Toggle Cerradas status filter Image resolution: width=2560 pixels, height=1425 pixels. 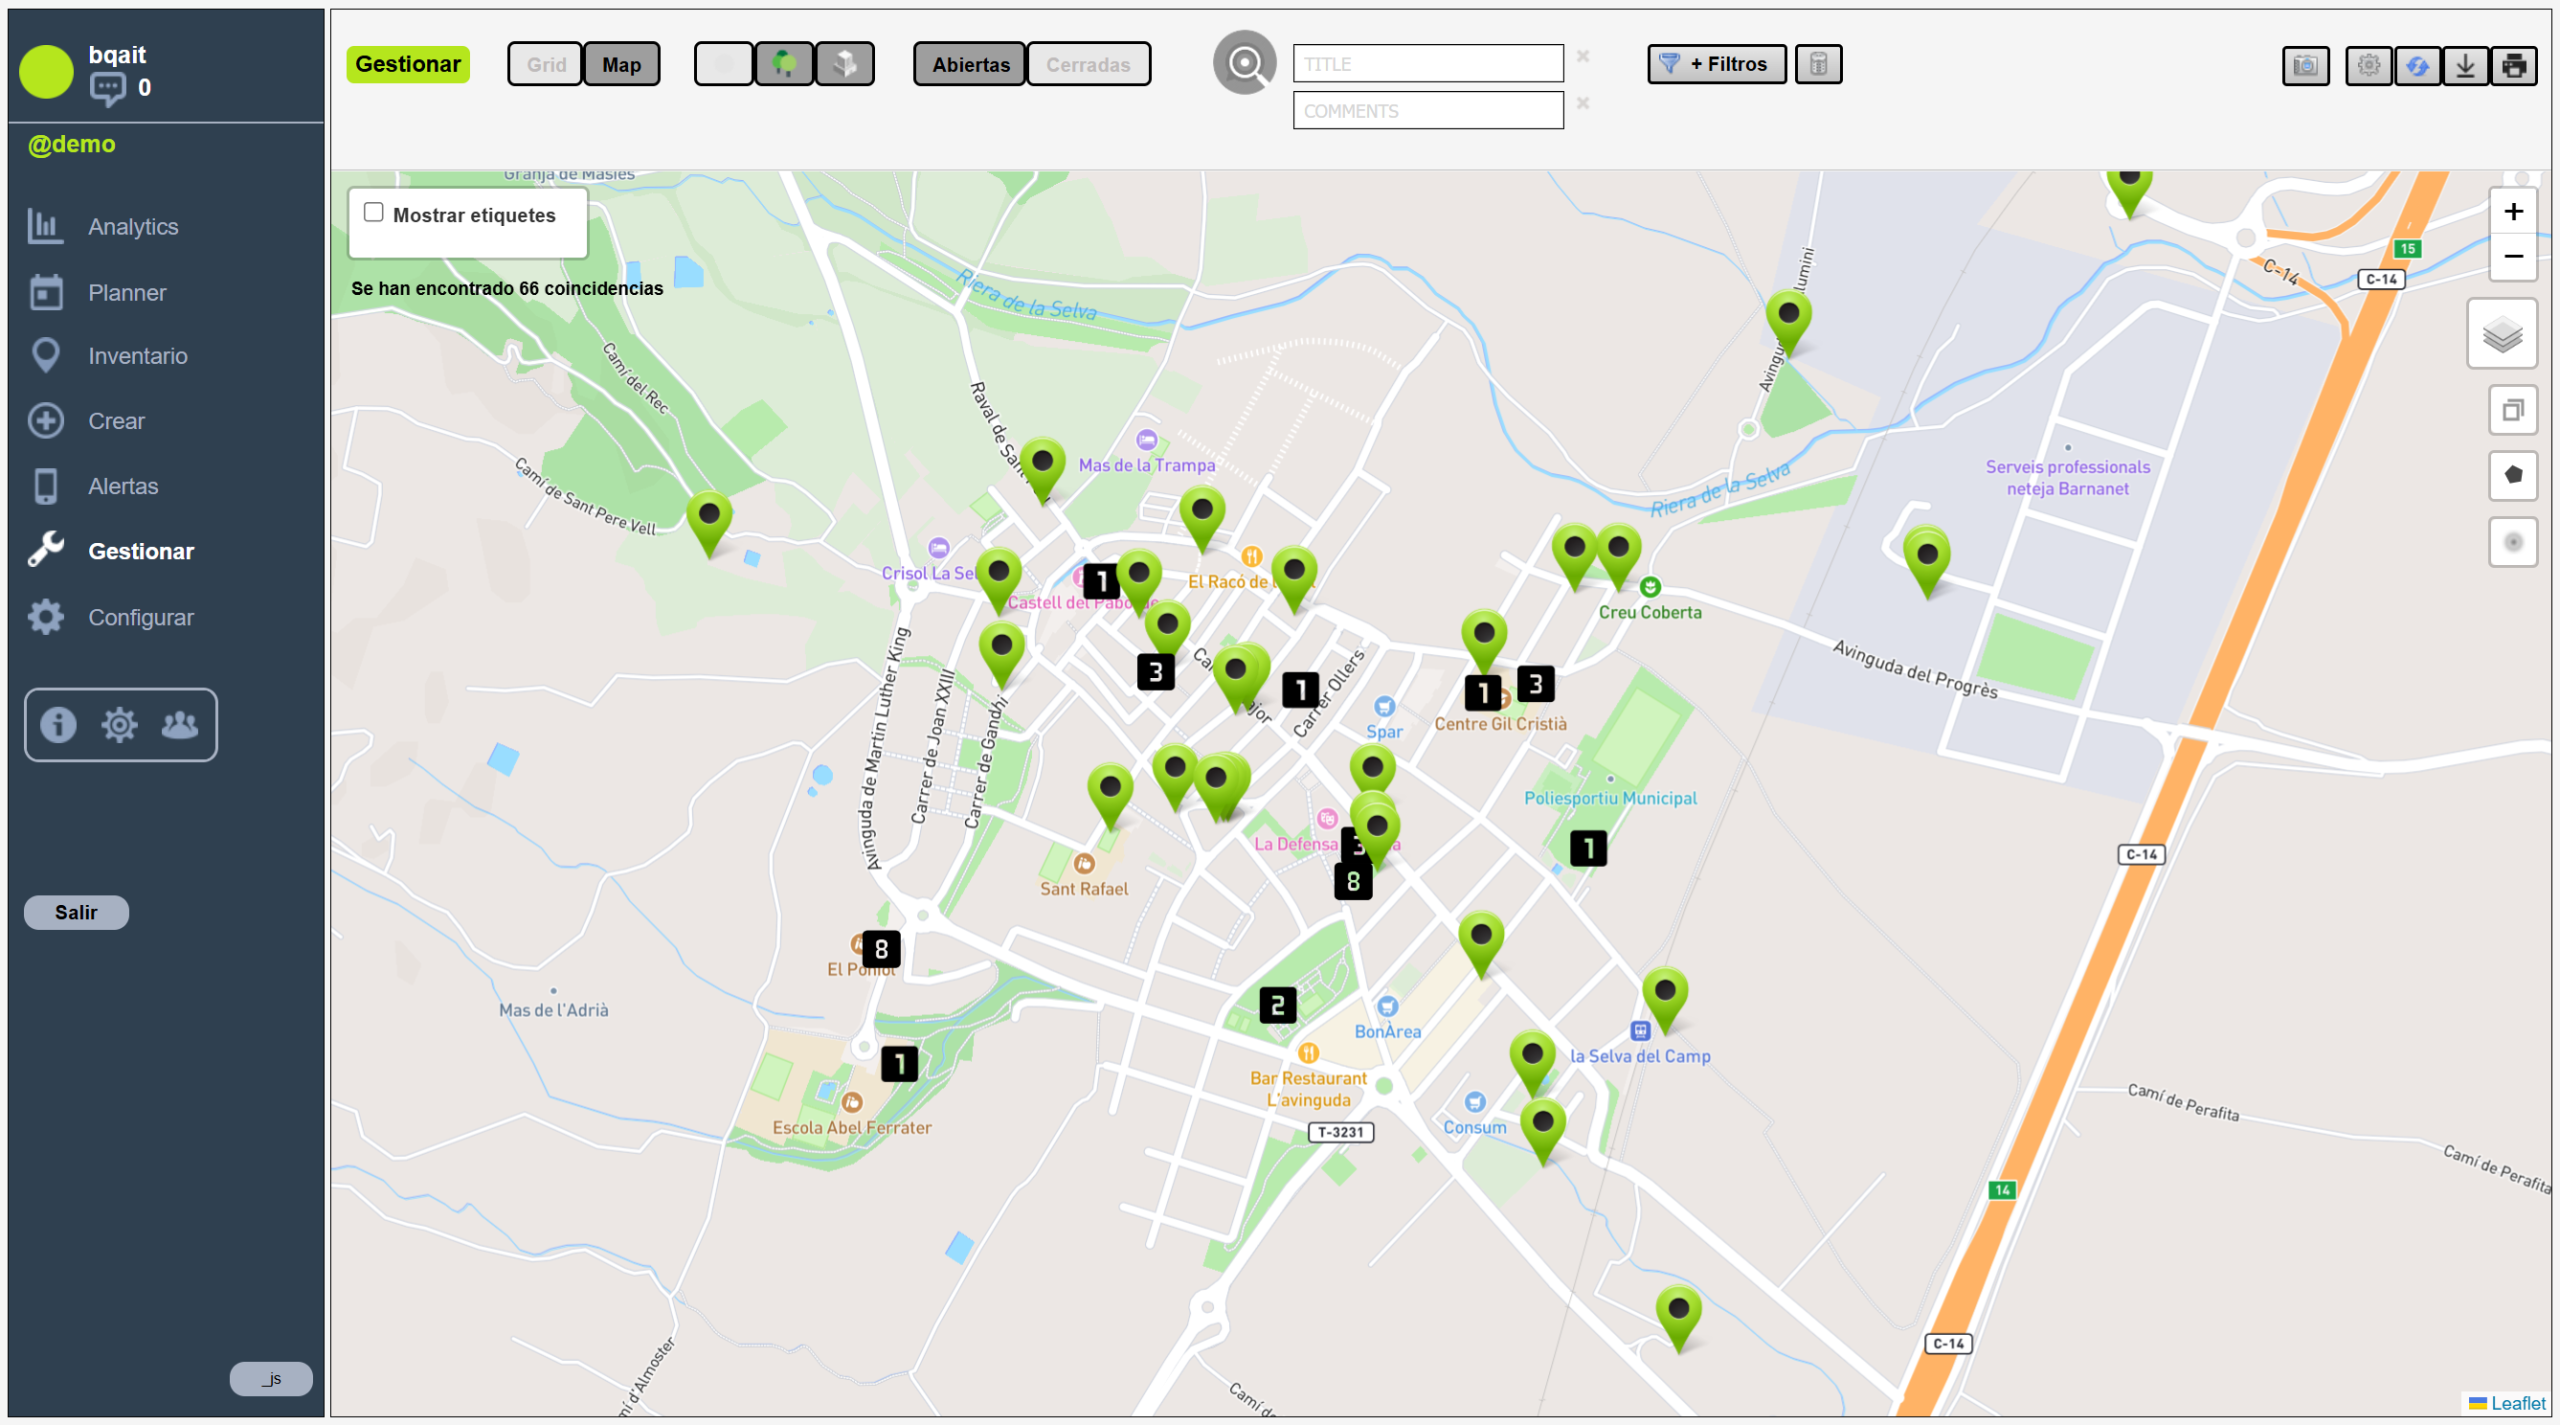pos(1087,65)
